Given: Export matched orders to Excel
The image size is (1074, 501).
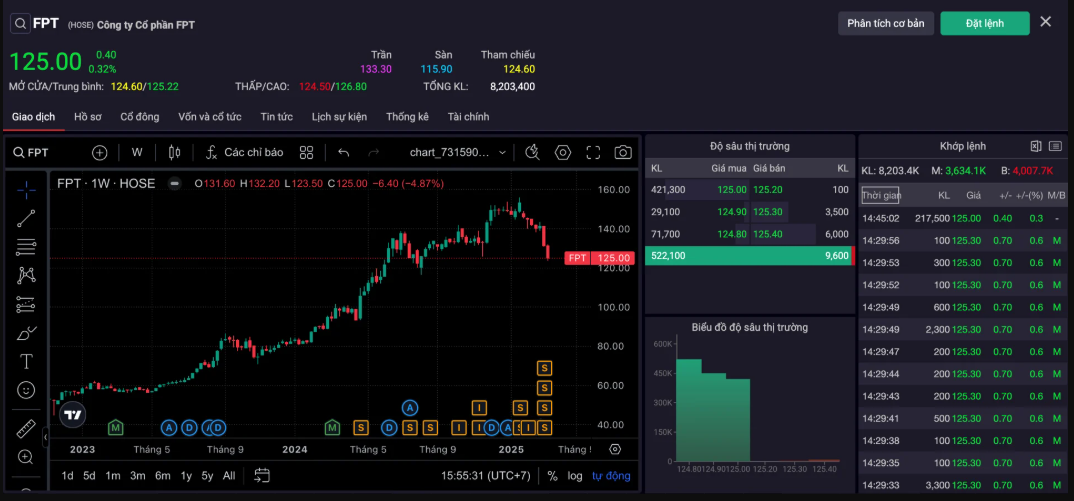Looking at the screenshot, I should point(1036,146).
